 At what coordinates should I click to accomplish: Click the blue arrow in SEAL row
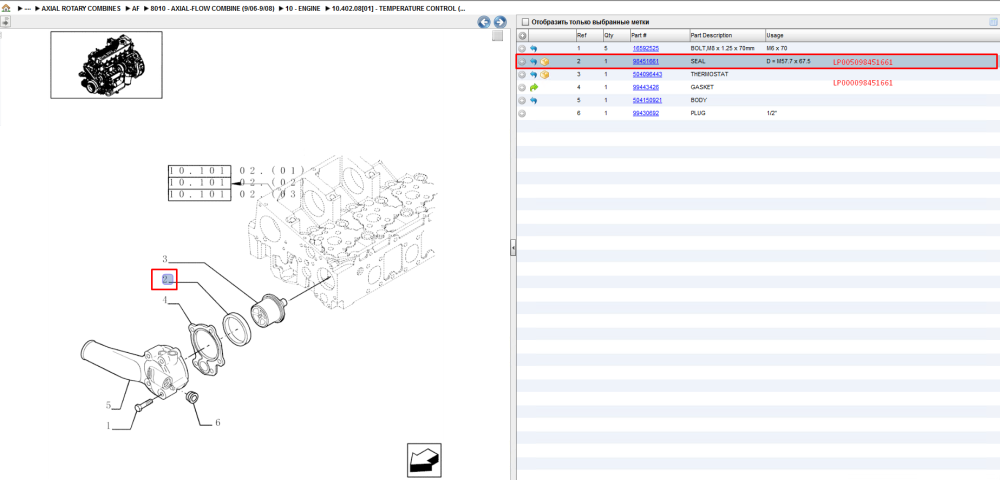tap(534, 62)
